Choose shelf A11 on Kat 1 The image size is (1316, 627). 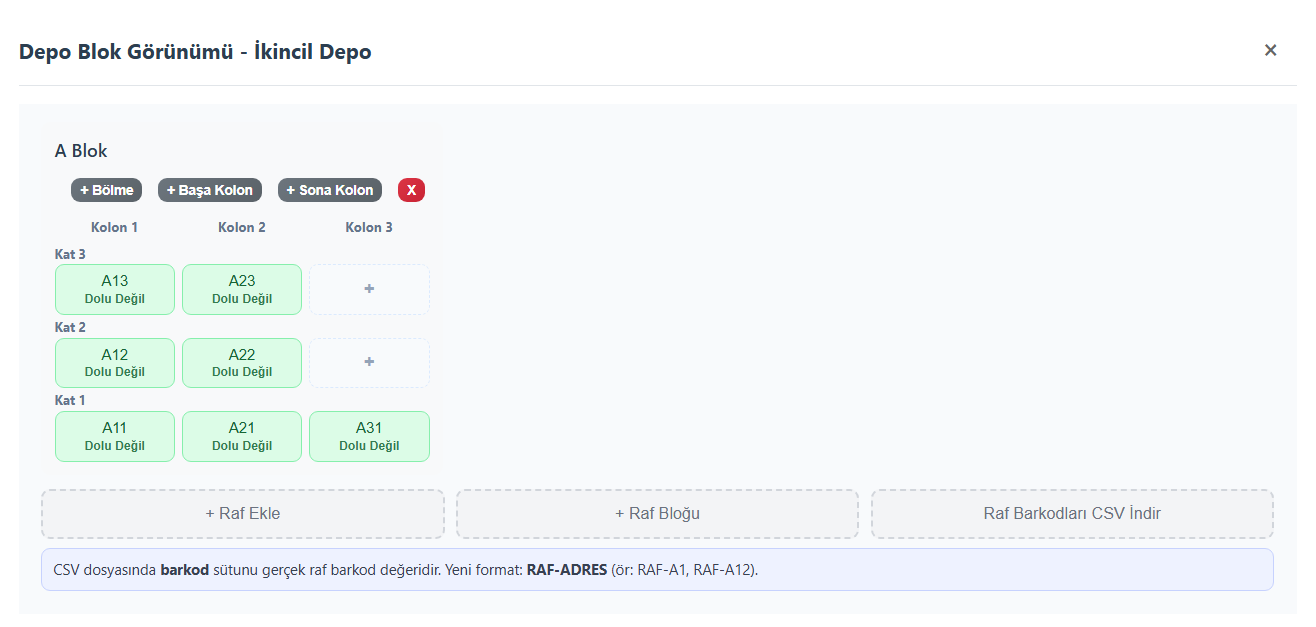pos(115,436)
